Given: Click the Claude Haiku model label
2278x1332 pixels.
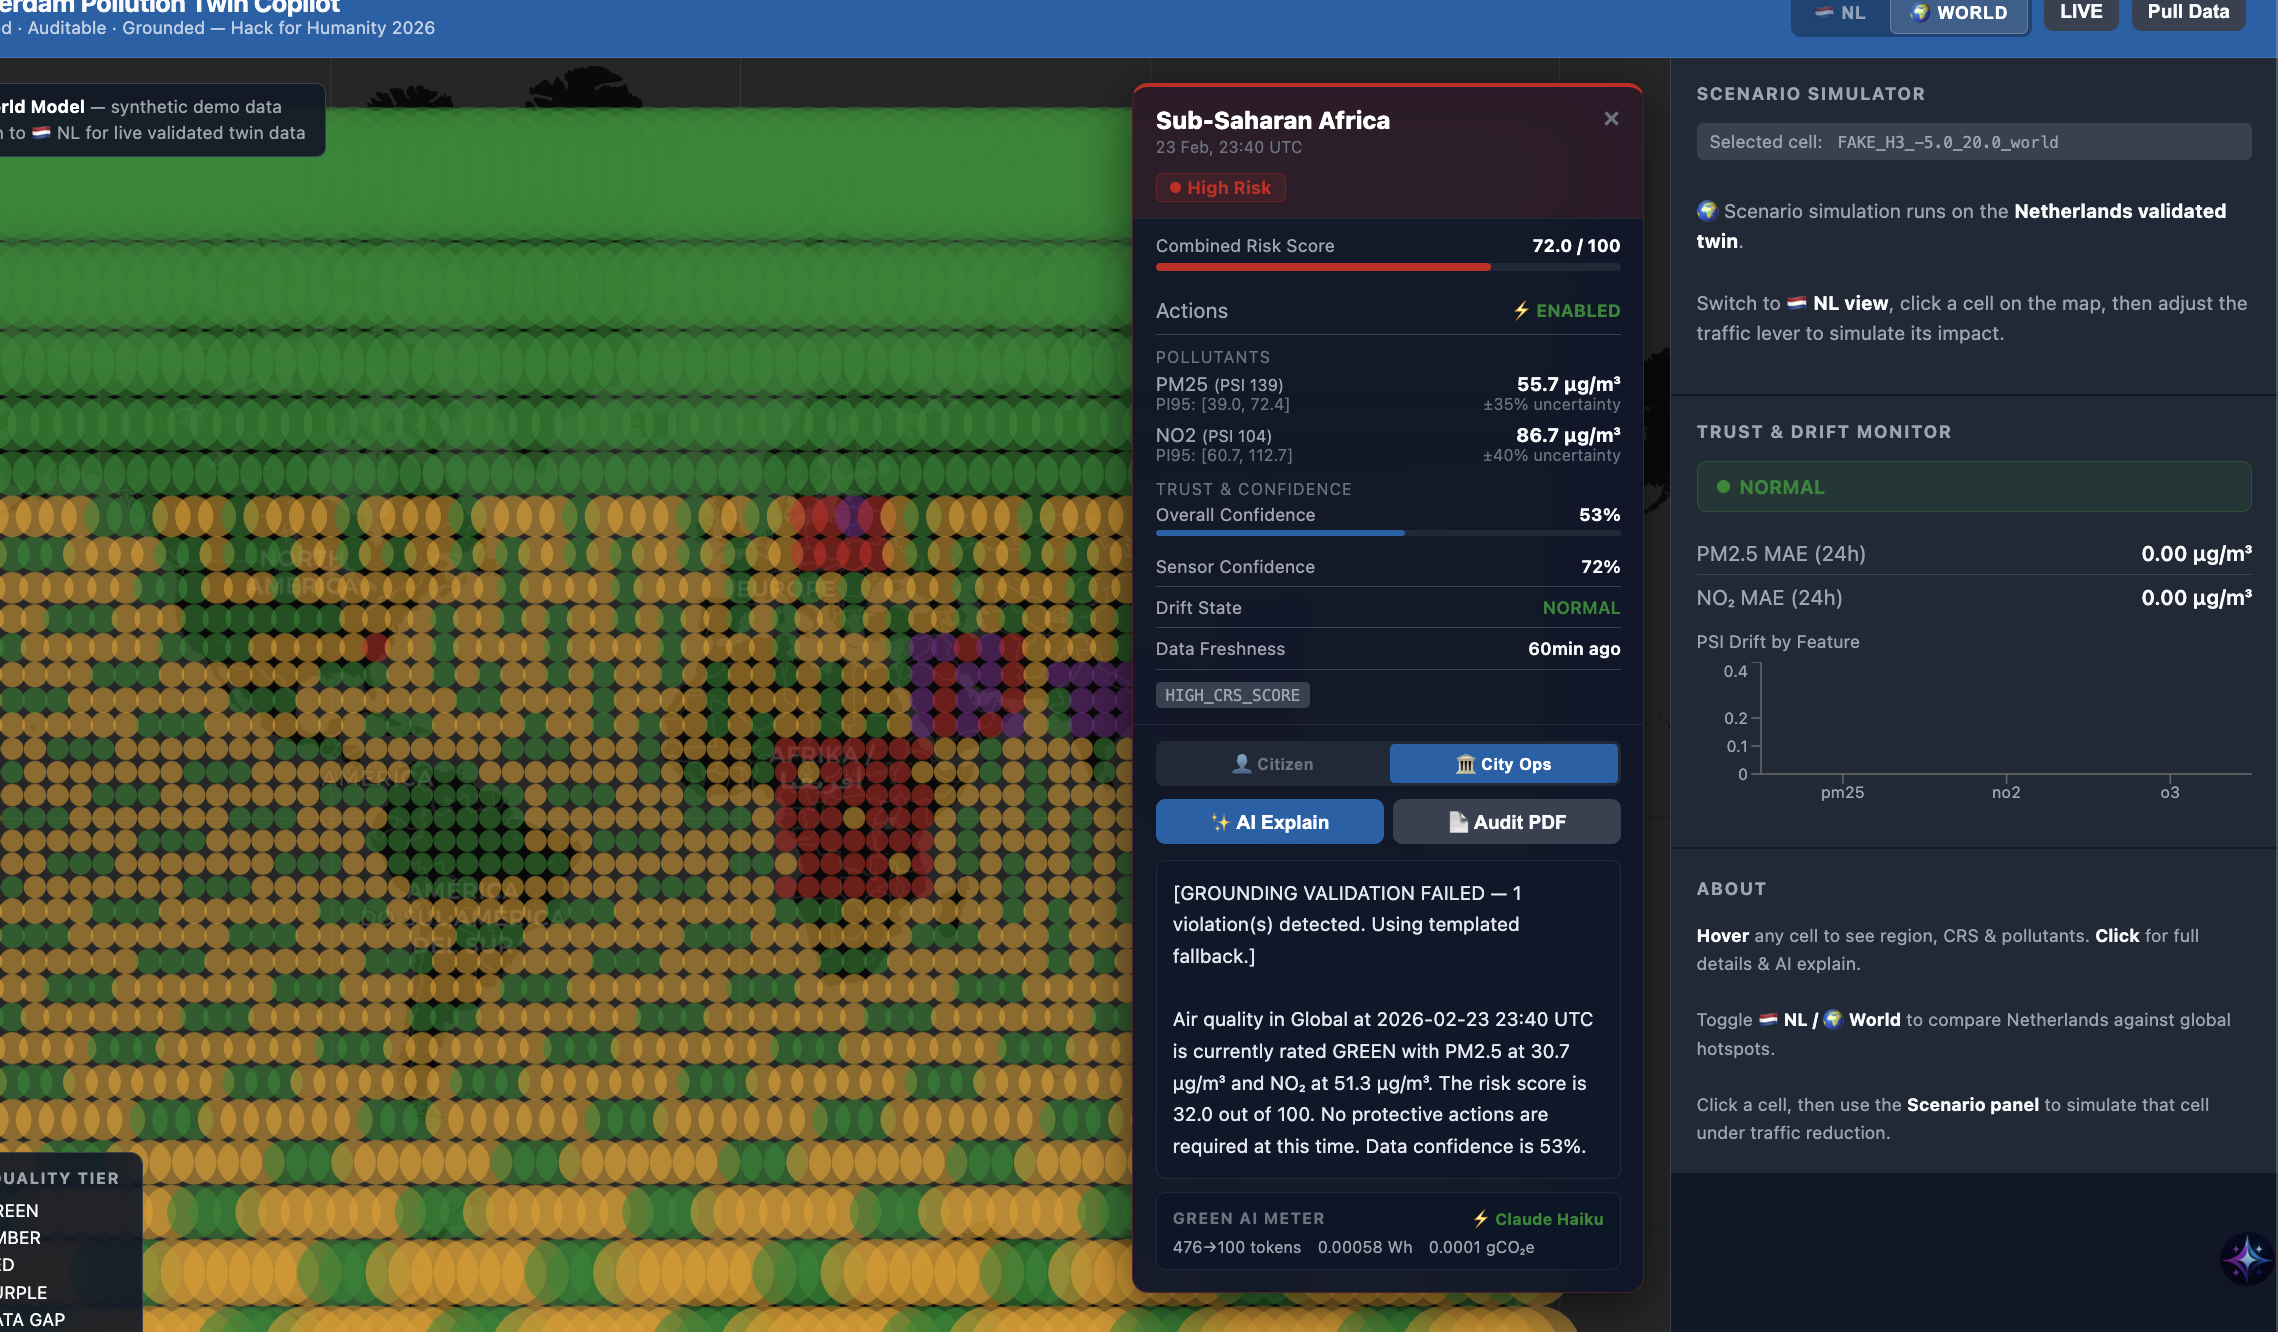Looking at the screenshot, I should tap(1538, 1219).
